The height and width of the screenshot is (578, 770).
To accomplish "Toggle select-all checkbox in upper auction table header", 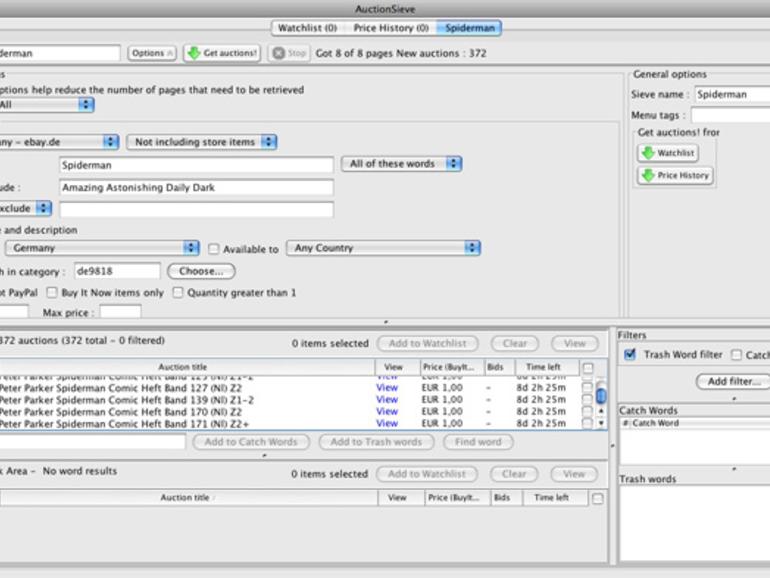I will point(588,367).
